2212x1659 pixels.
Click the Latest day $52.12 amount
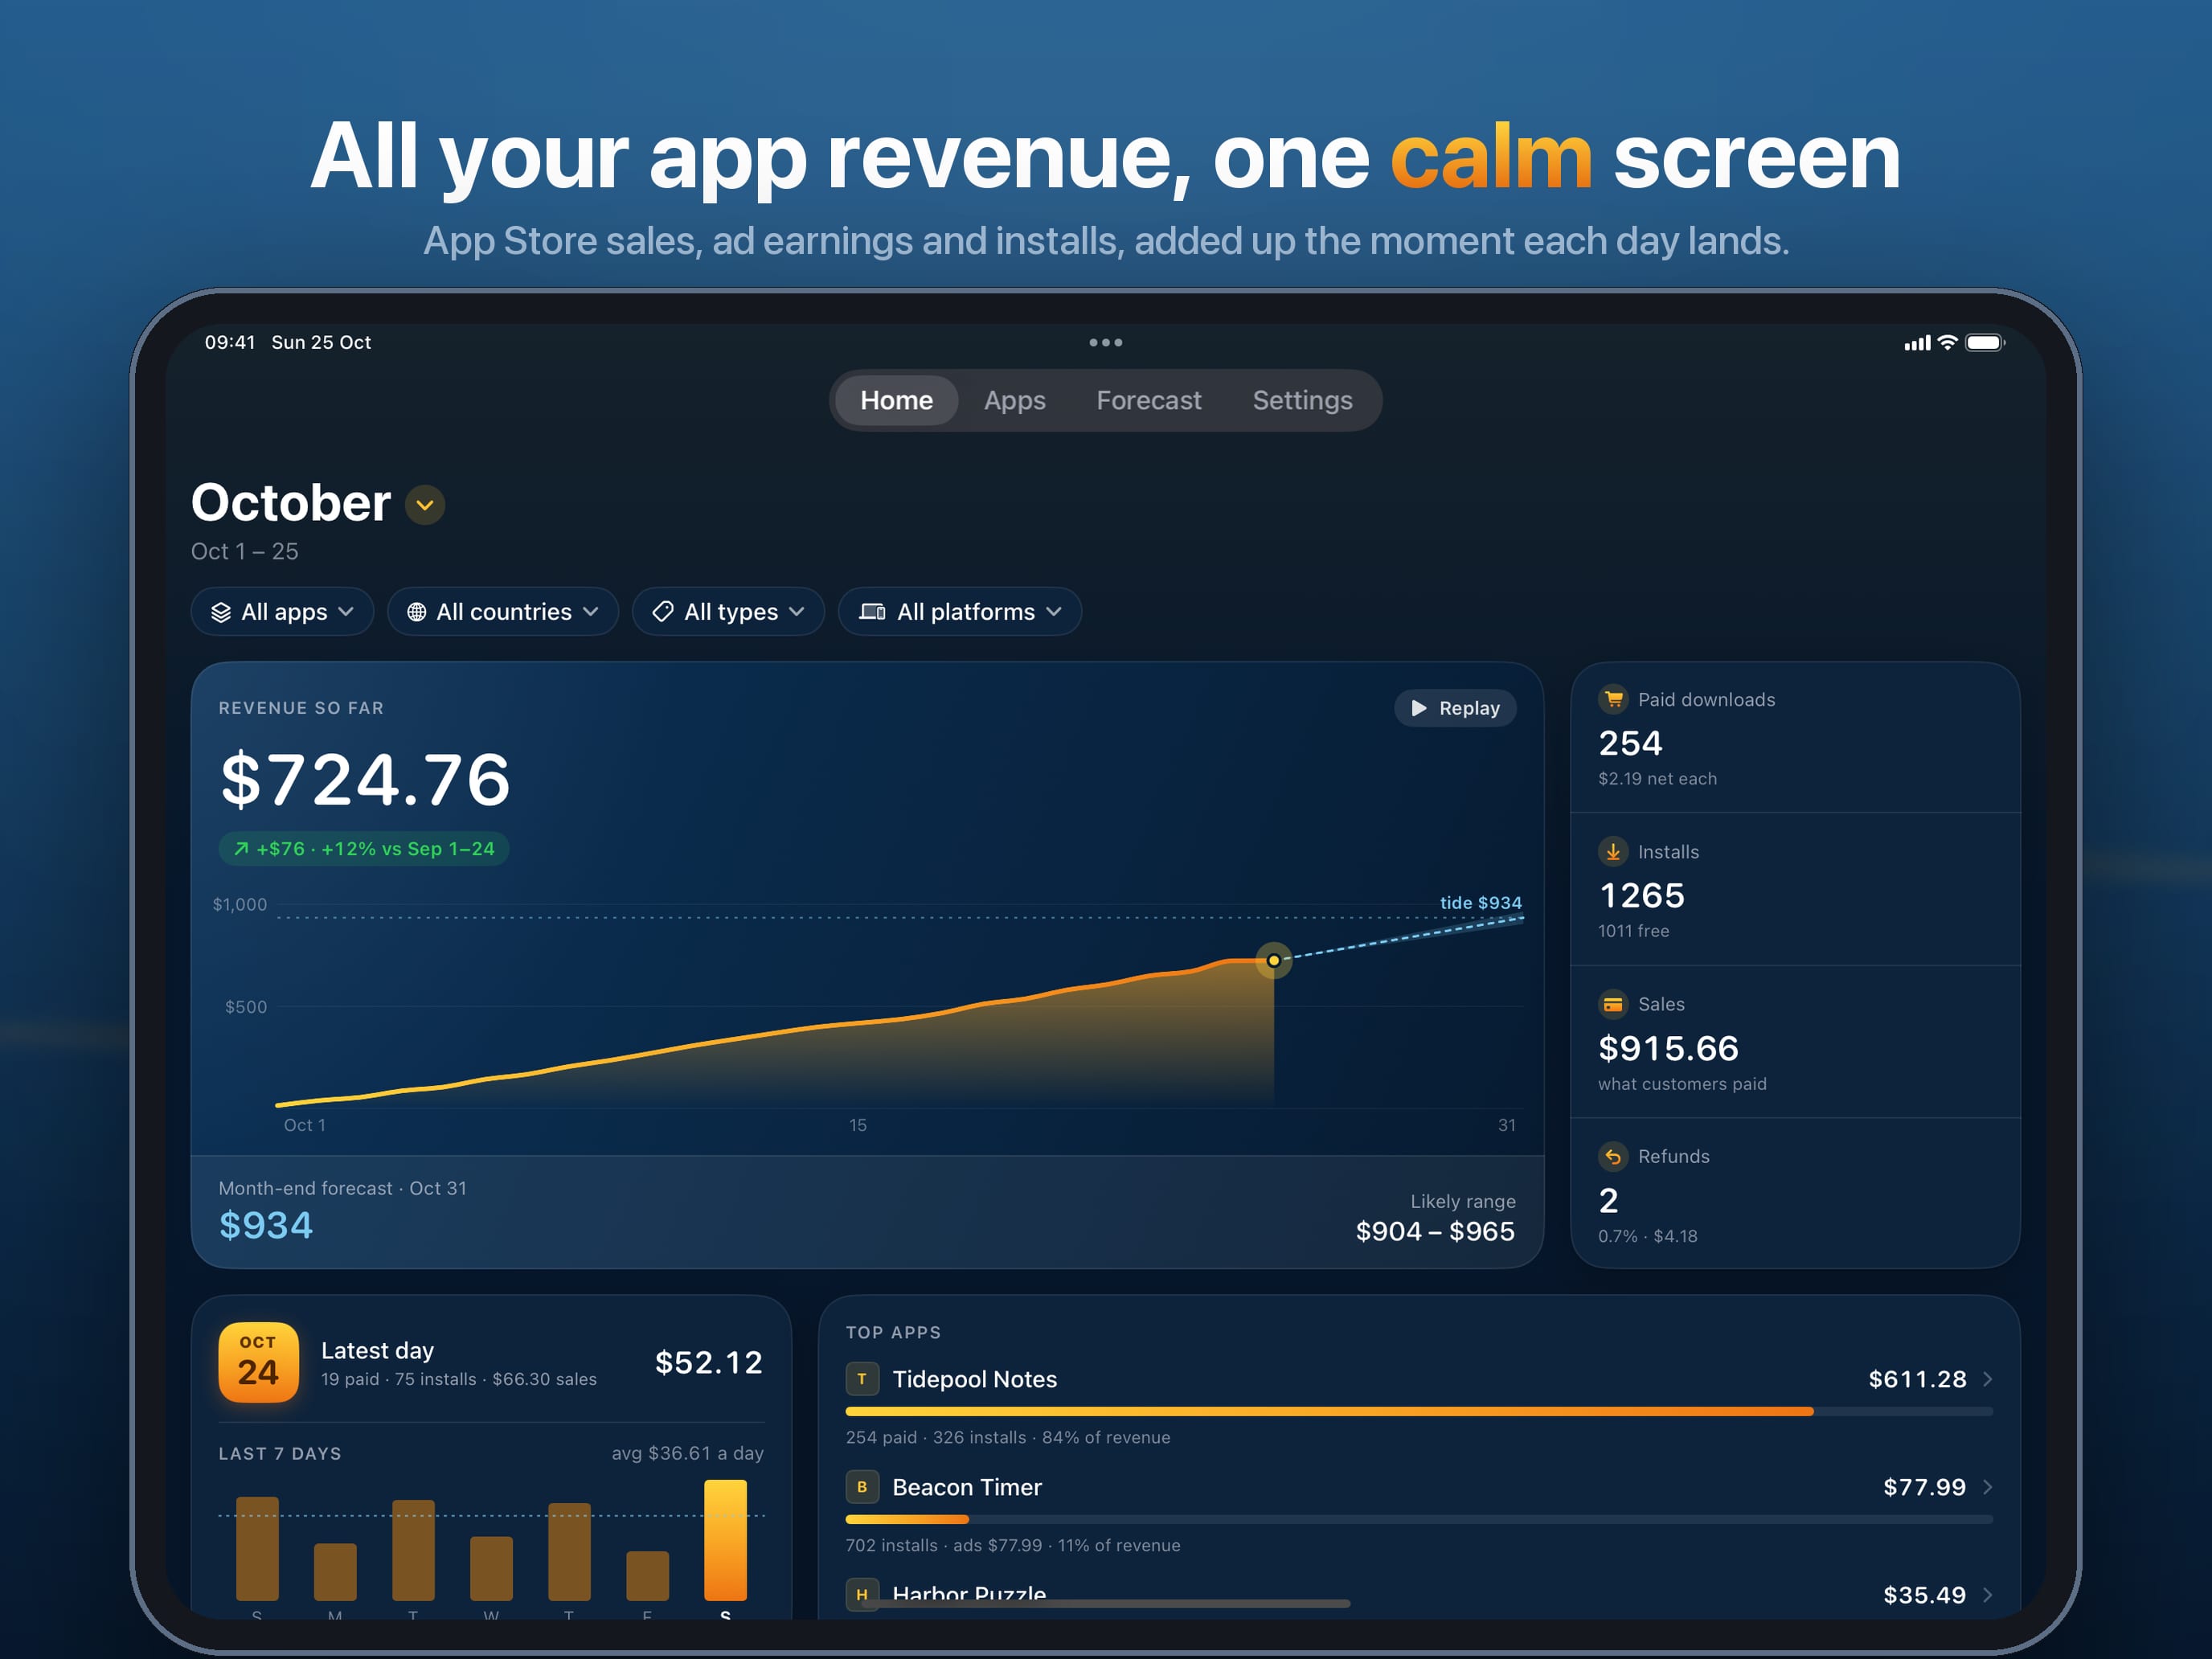click(x=708, y=1362)
